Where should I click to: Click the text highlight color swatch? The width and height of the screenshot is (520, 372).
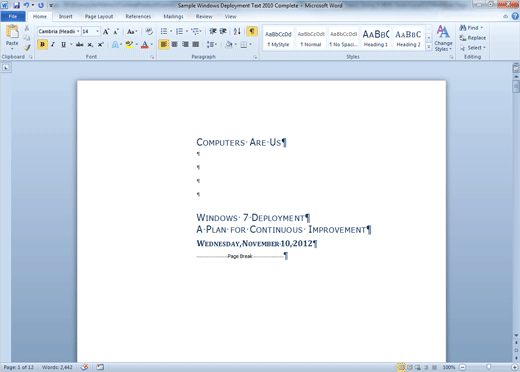(129, 45)
